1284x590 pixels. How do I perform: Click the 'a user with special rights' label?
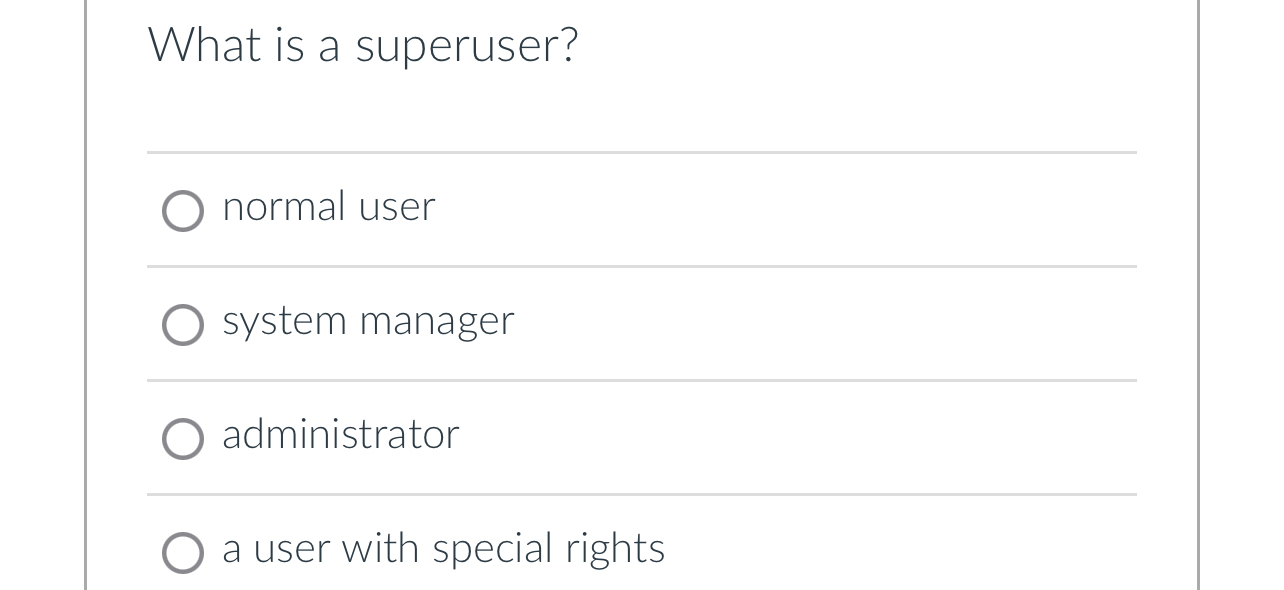point(443,549)
